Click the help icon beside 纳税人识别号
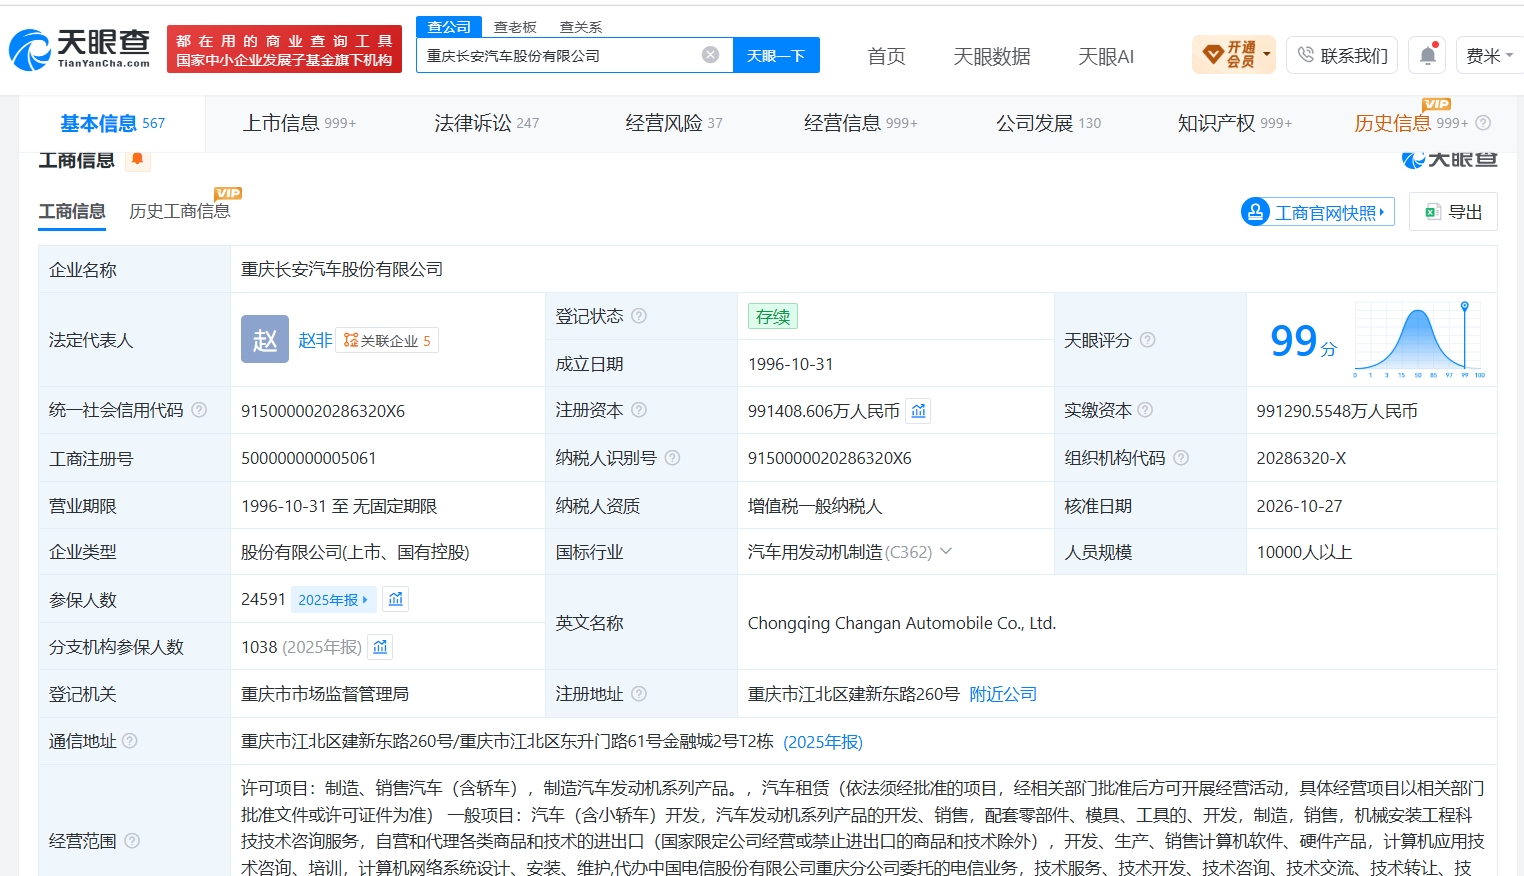This screenshot has width=1524, height=876. coord(672,458)
